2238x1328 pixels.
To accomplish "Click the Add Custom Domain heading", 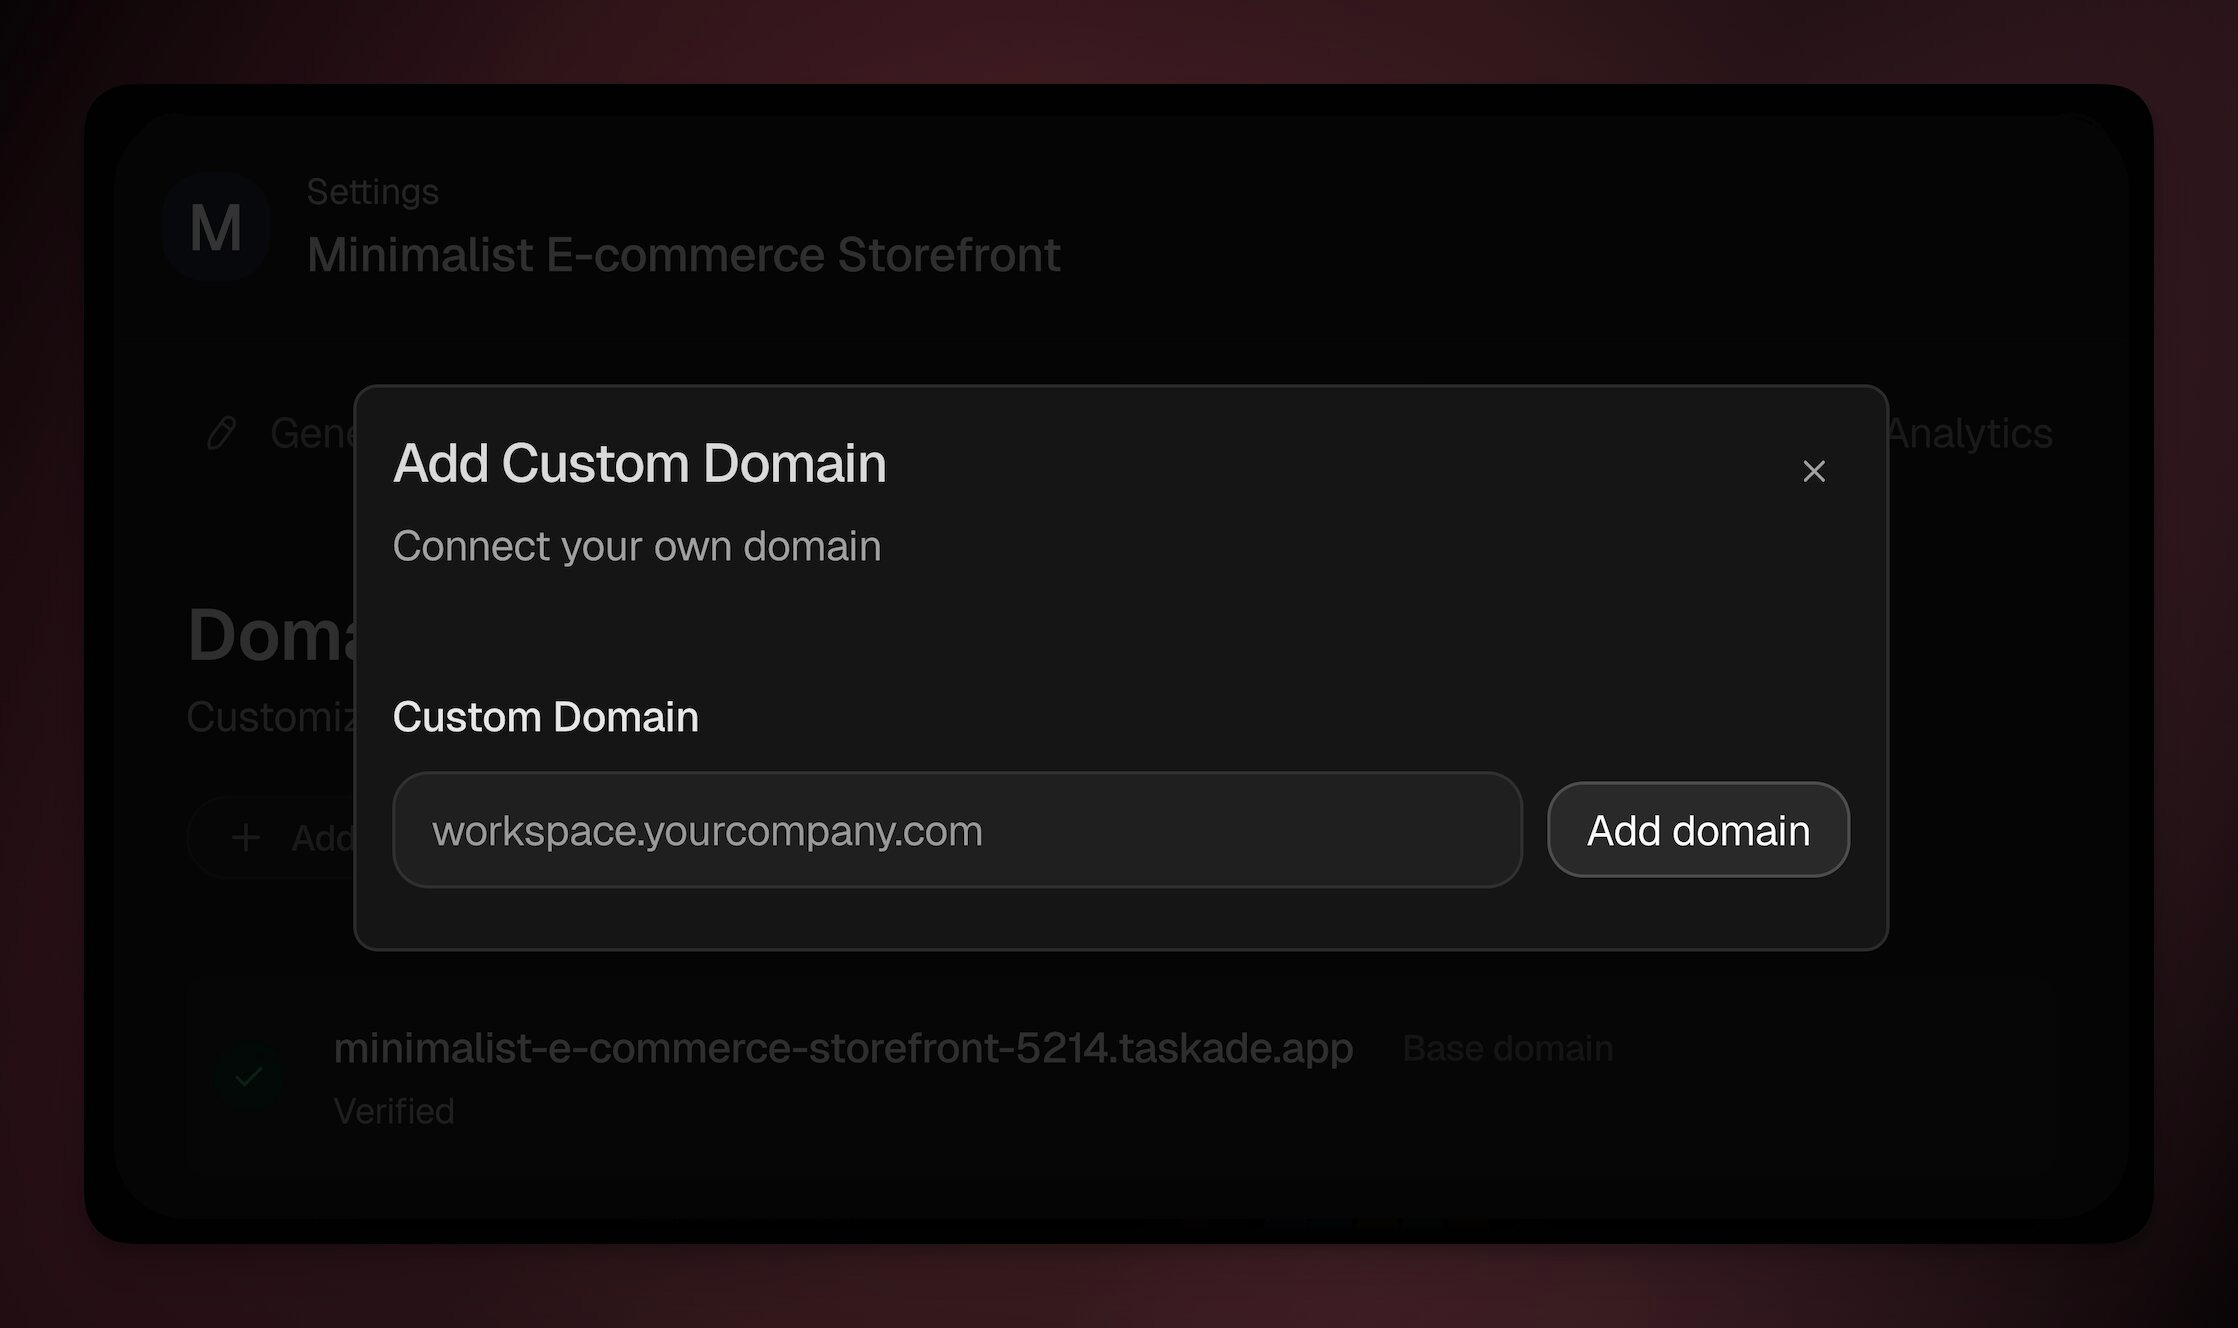I will [639, 464].
